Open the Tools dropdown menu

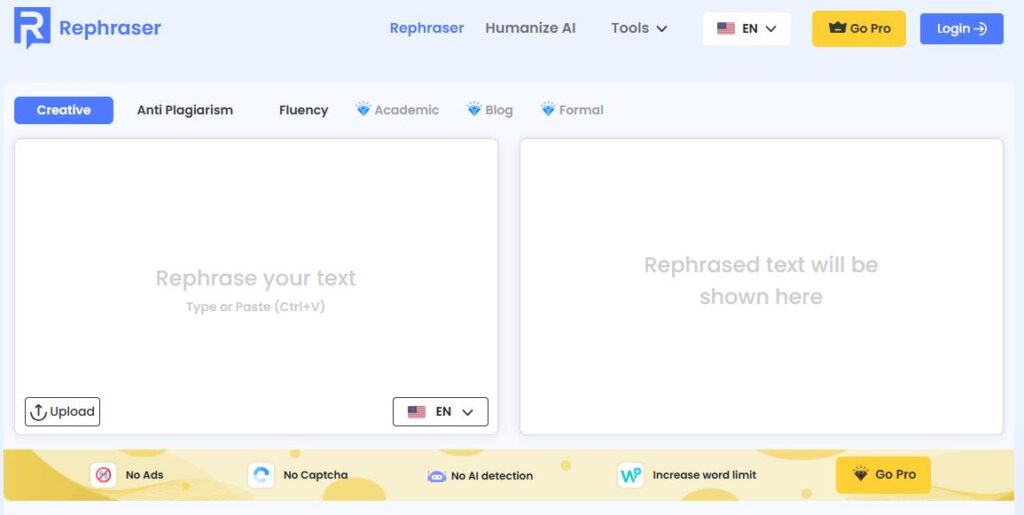pyautogui.click(x=639, y=28)
